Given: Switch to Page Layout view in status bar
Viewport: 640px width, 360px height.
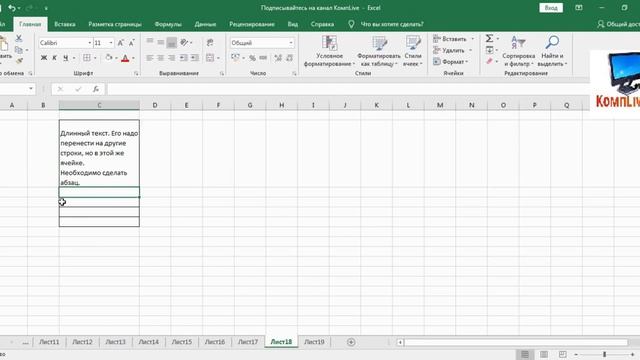Looking at the screenshot, I should (544, 354).
